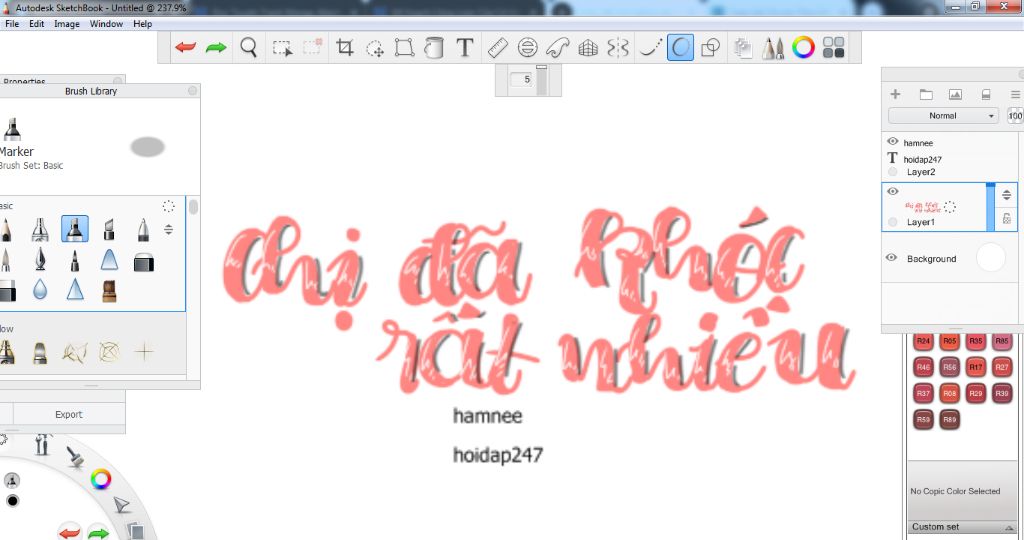Screen dimensions: 1024x540
Task: Select the crosshair Glow brush
Action: click(144, 351)
